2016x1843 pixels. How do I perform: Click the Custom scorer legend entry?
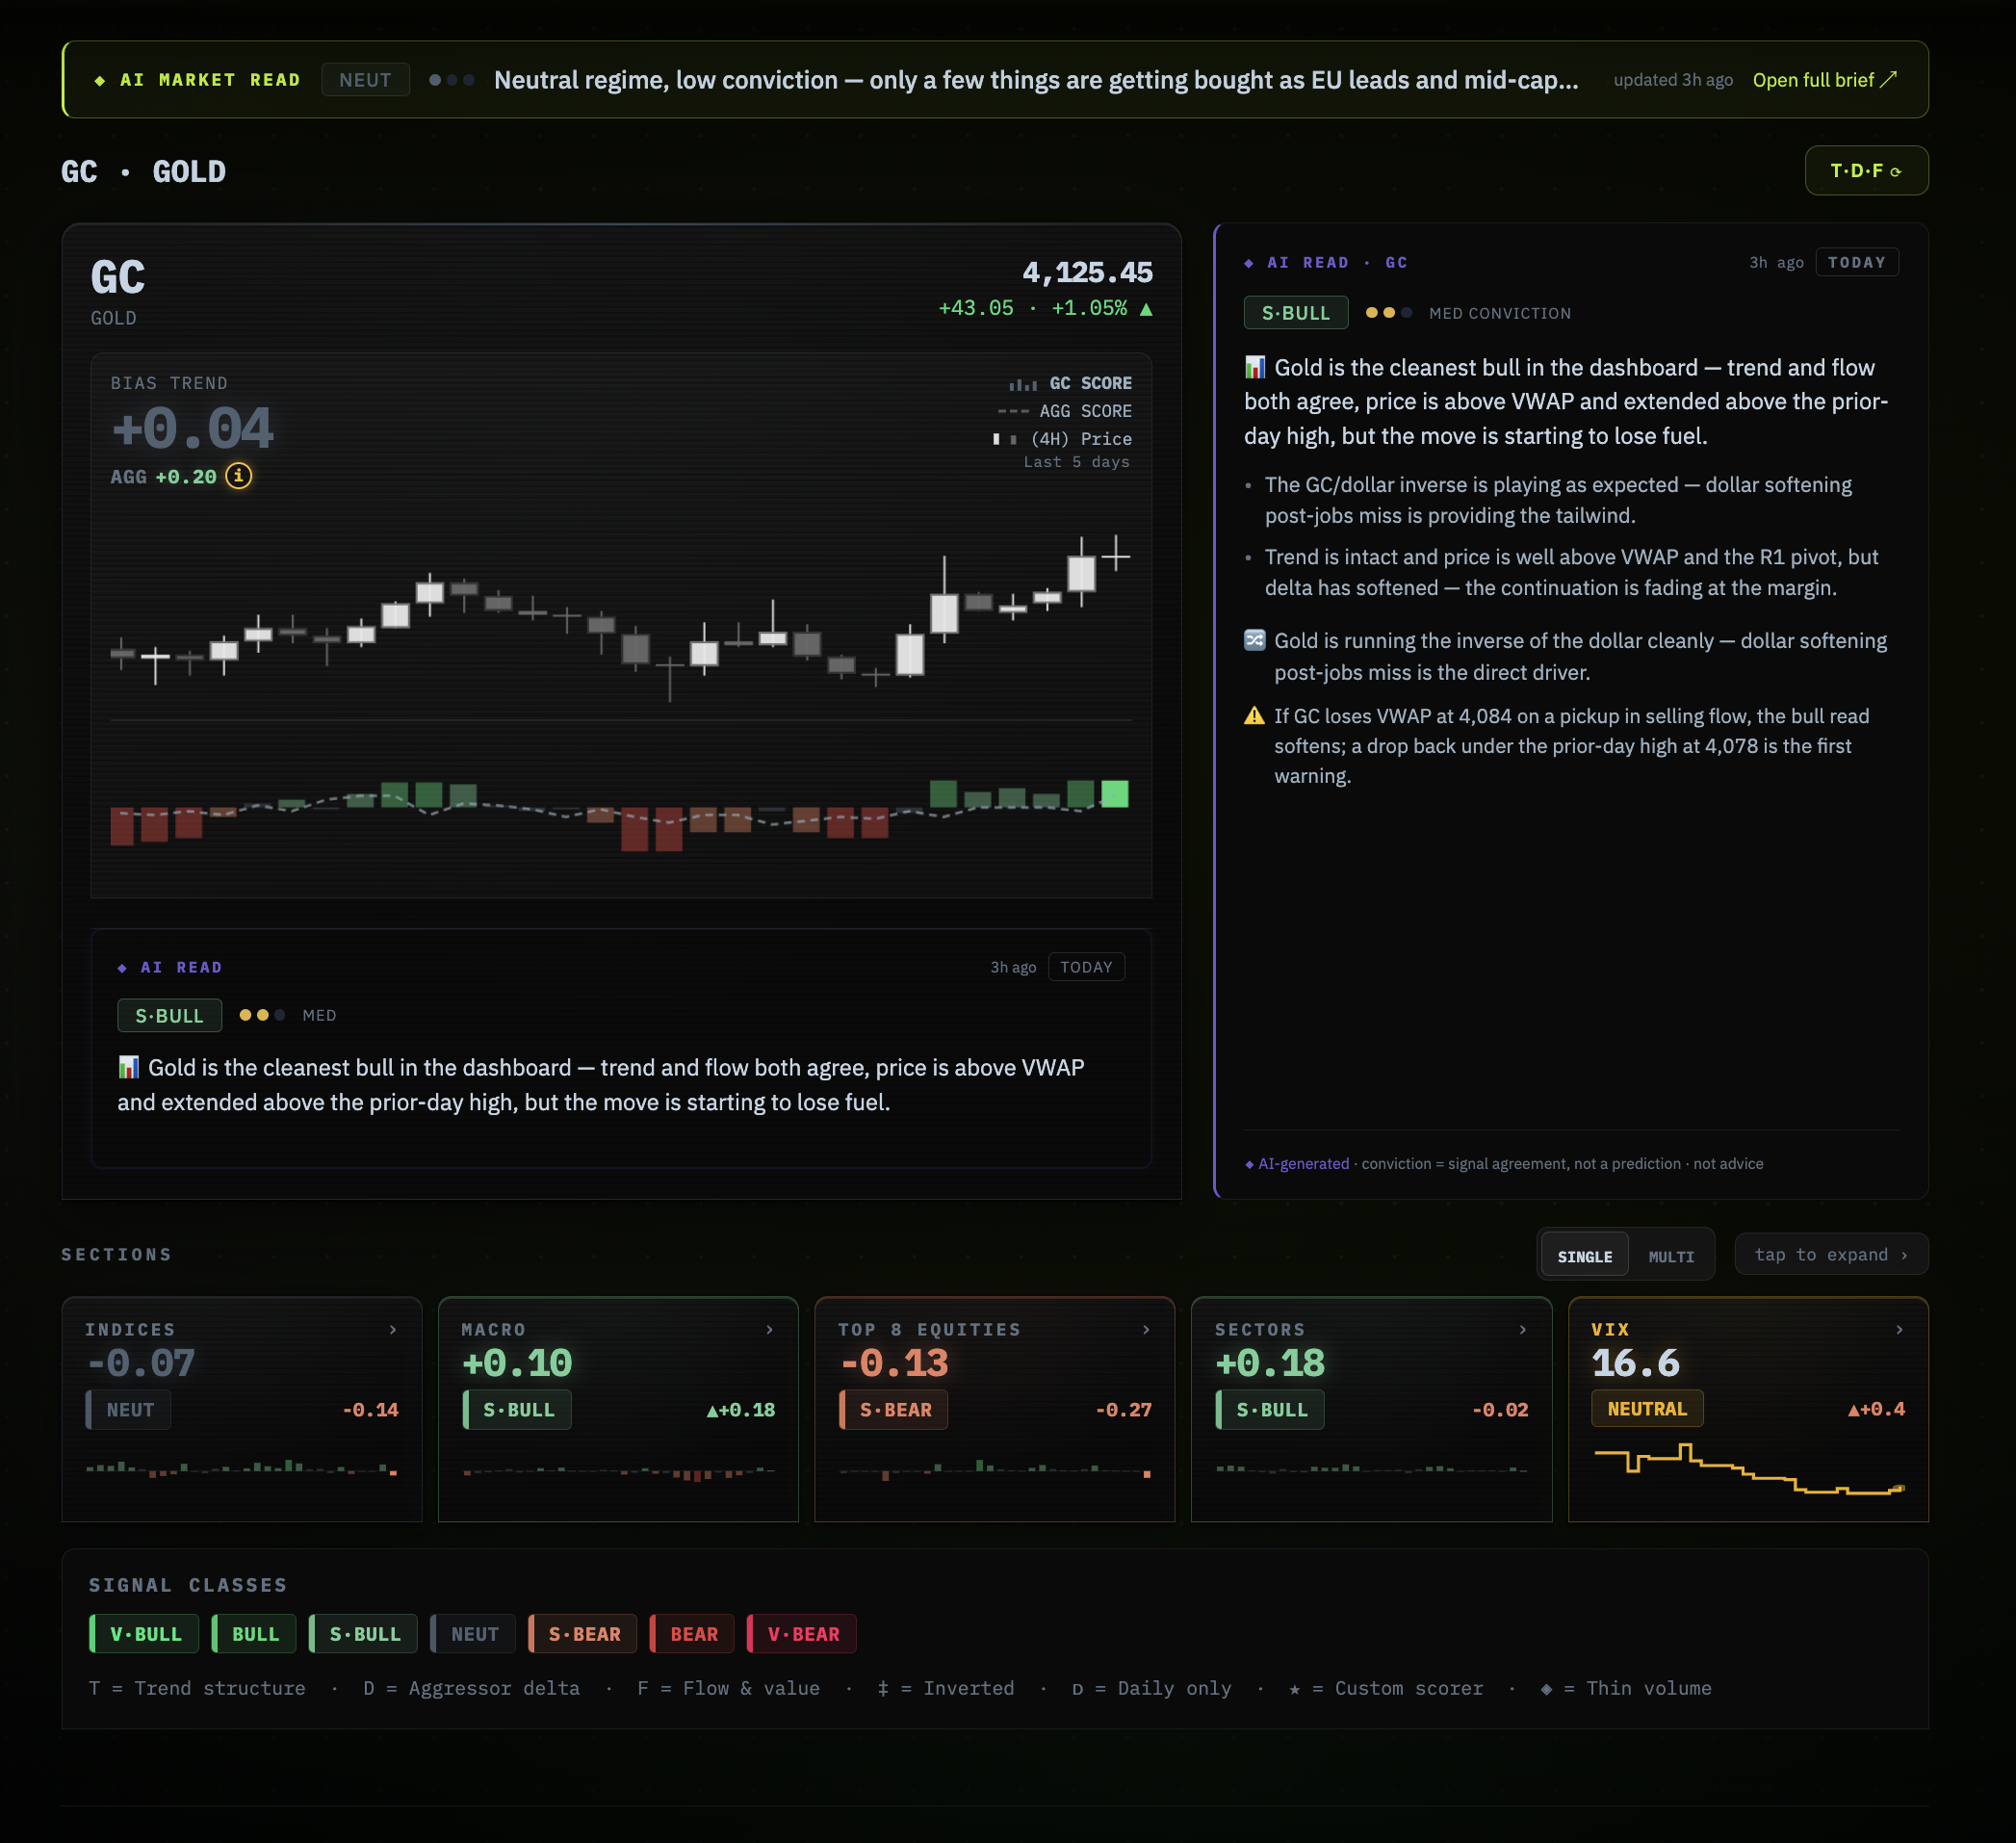coord(1386,1688)
